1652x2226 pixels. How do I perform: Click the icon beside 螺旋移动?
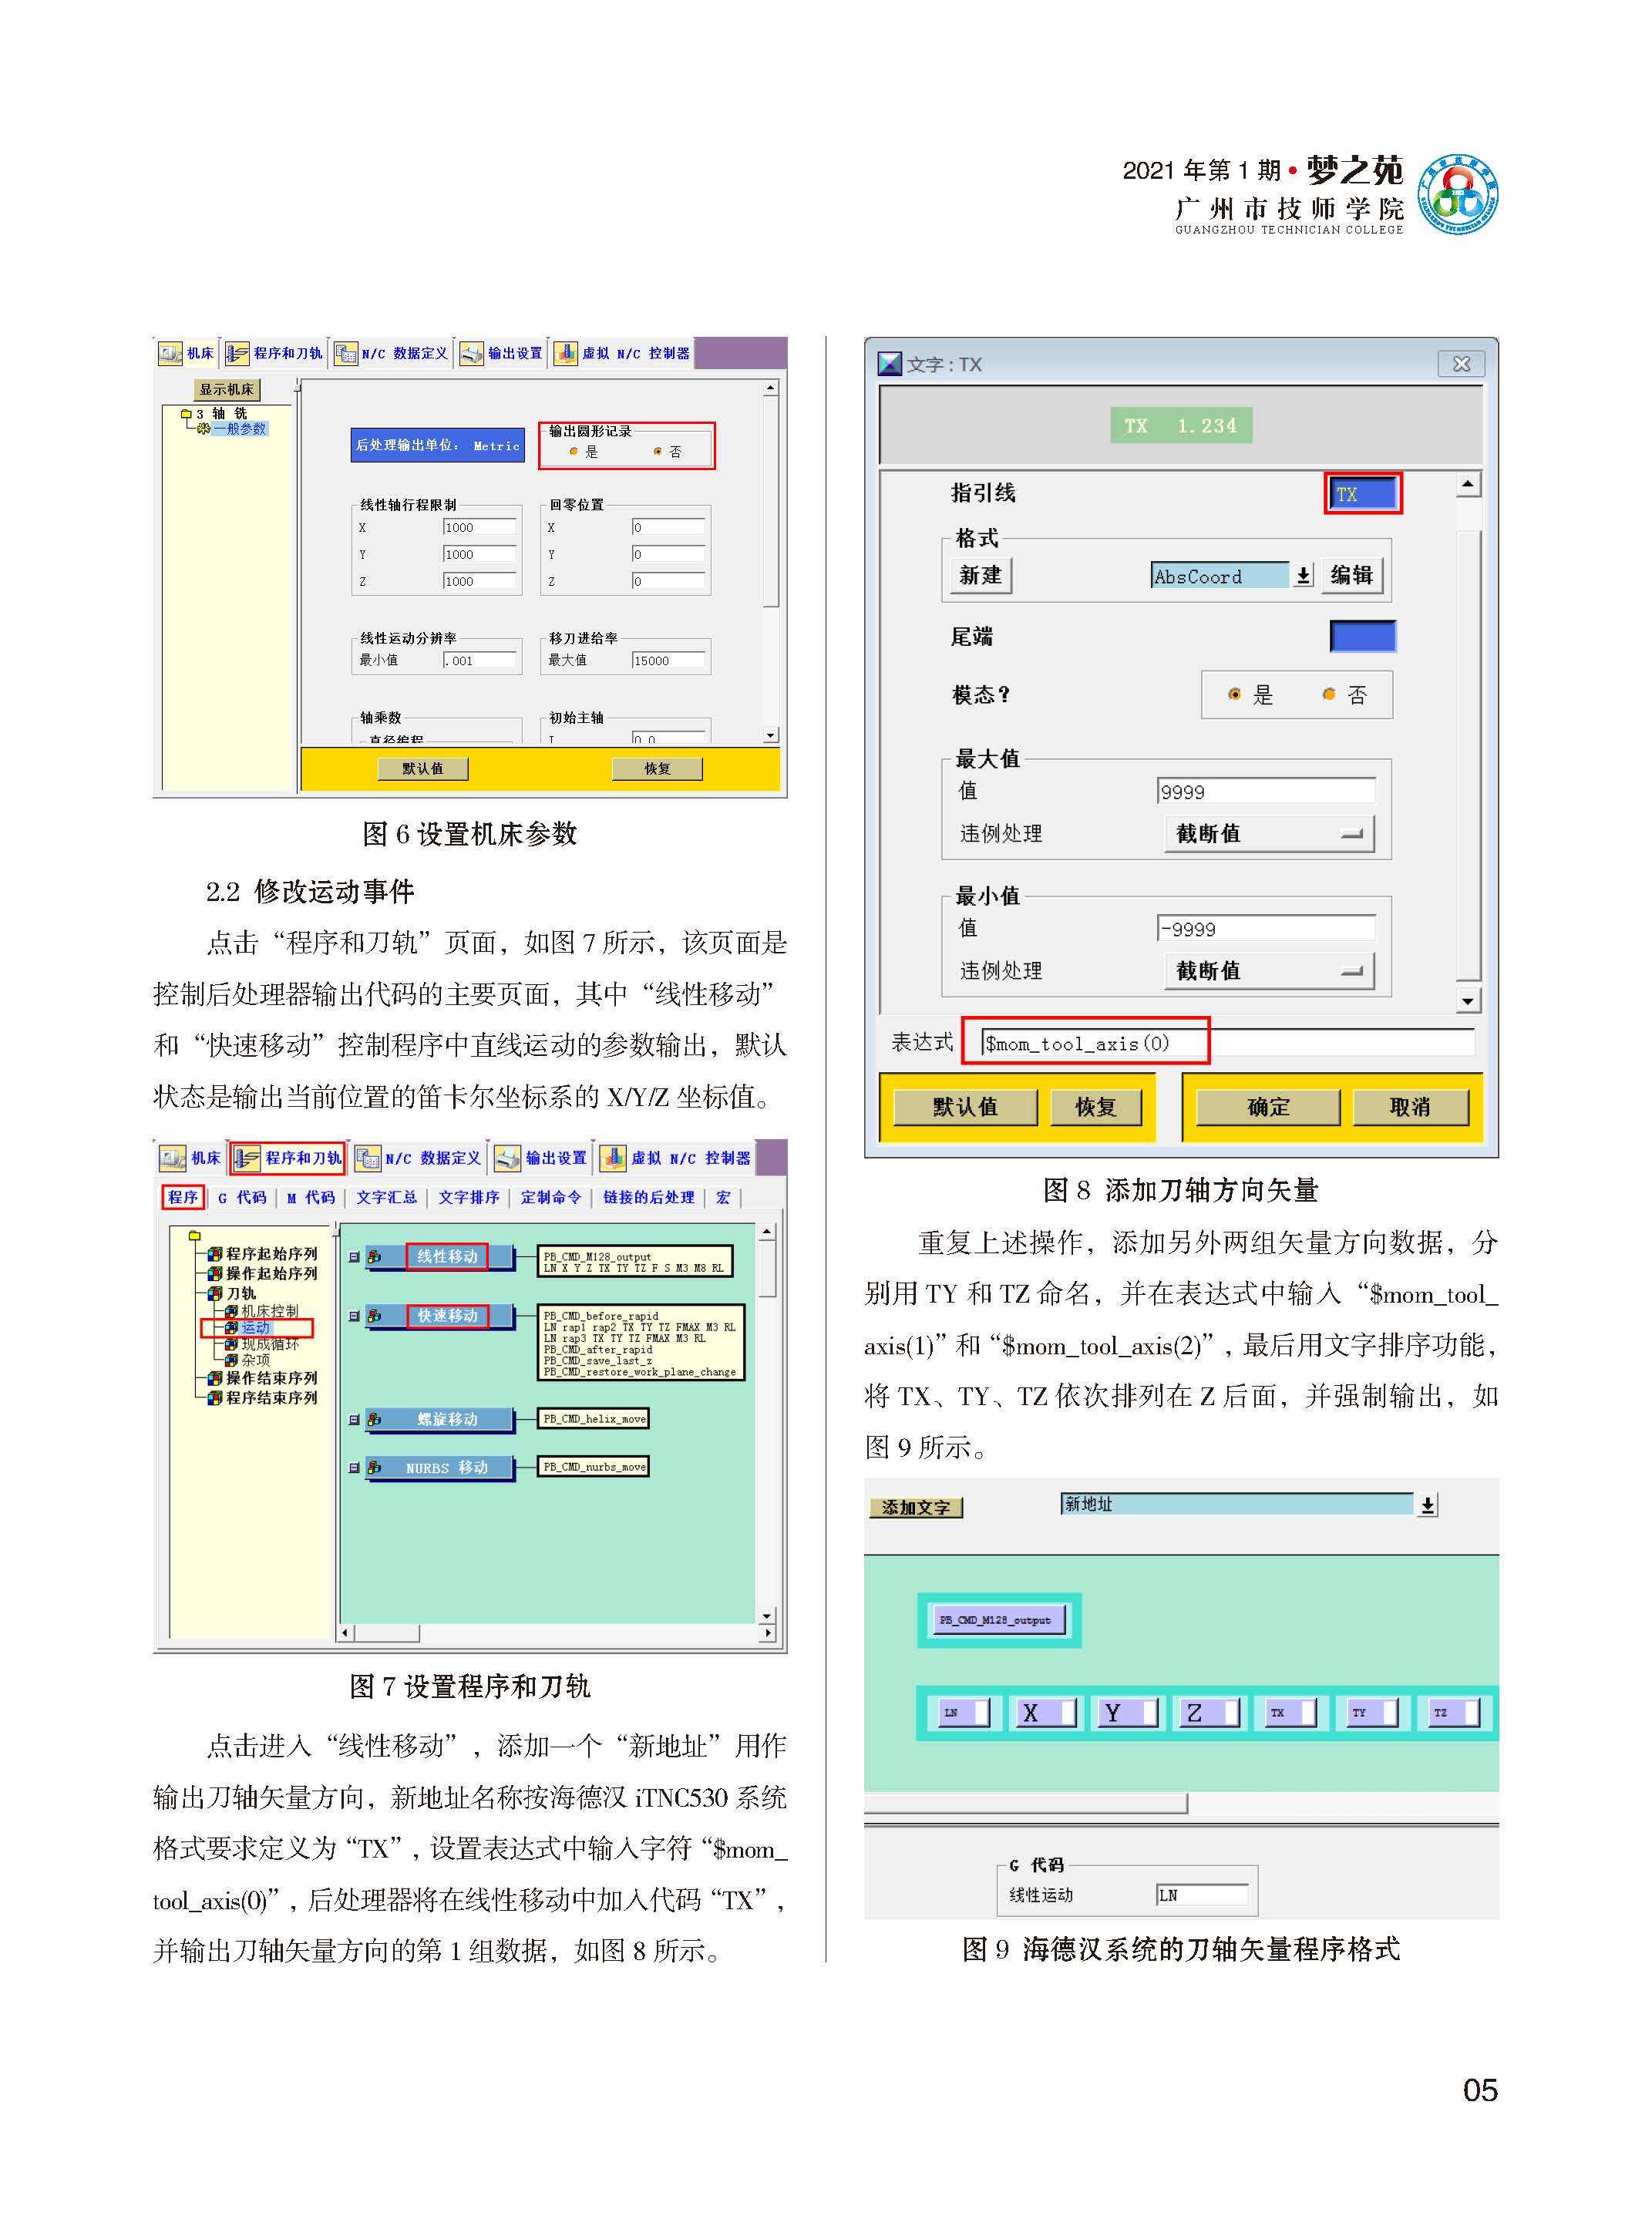pyautogui.click(x=374, y=1419)
